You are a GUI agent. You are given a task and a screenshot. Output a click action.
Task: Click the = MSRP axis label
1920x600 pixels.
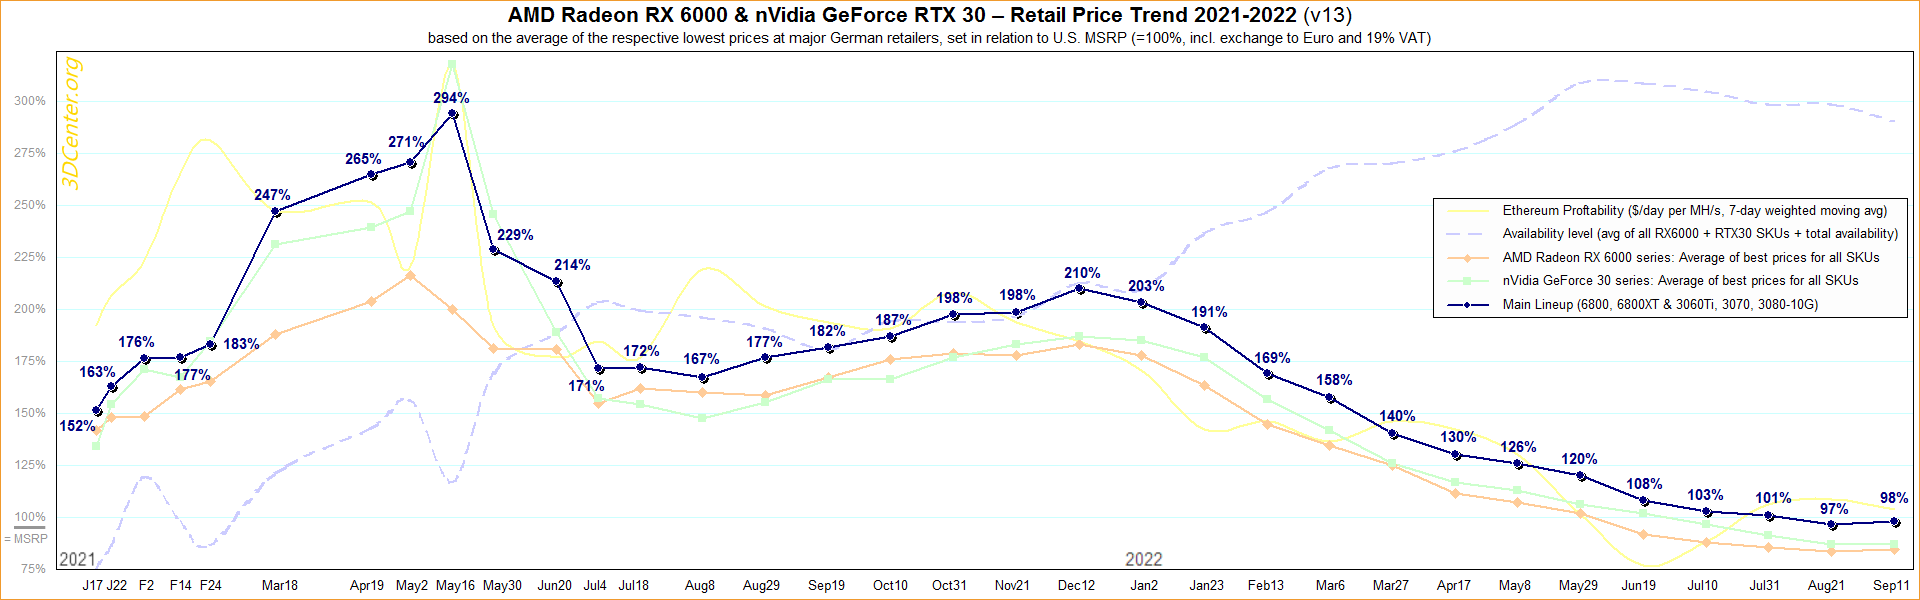tap(26, 539)
